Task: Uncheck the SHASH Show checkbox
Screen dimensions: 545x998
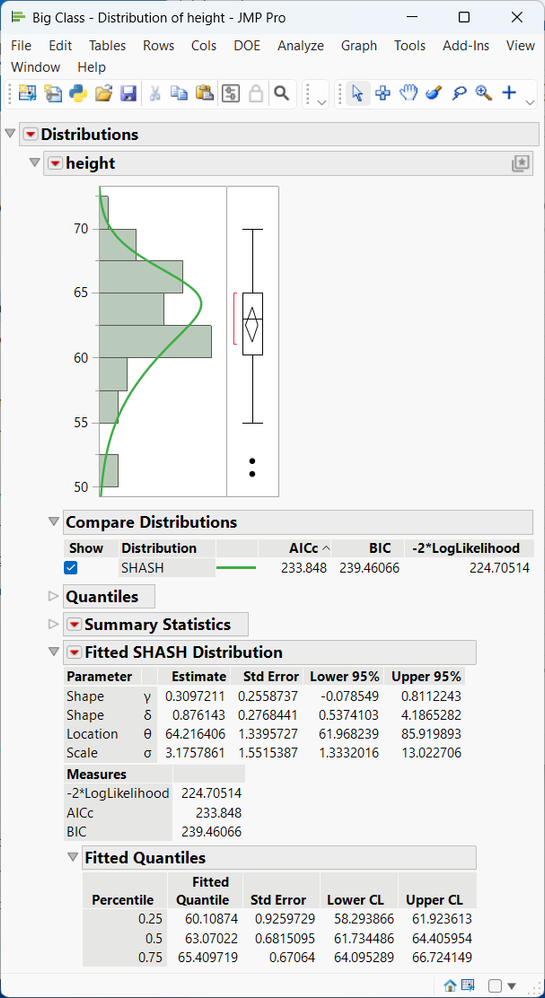Action: [71, 568]
